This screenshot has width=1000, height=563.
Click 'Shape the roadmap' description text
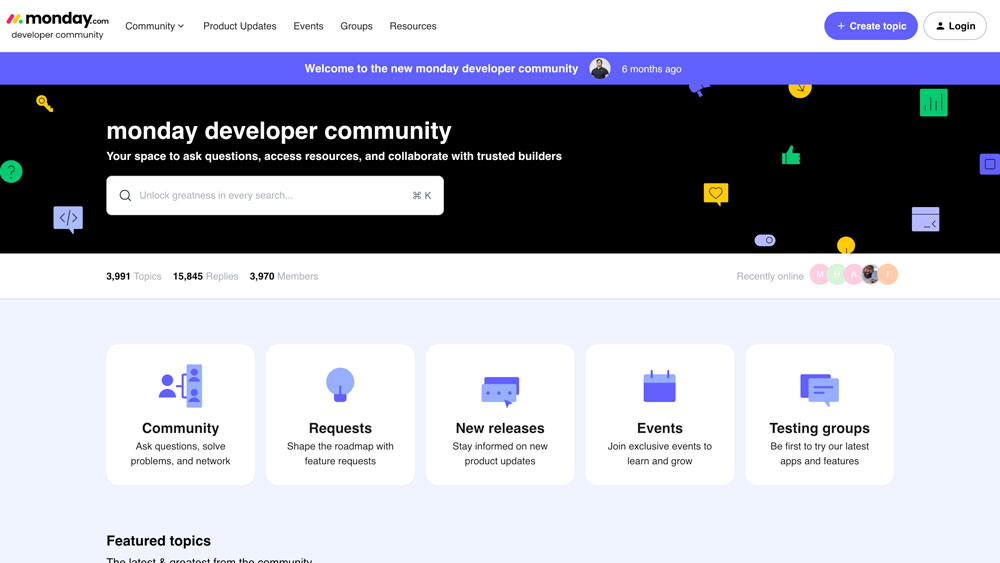pos(340,453)
